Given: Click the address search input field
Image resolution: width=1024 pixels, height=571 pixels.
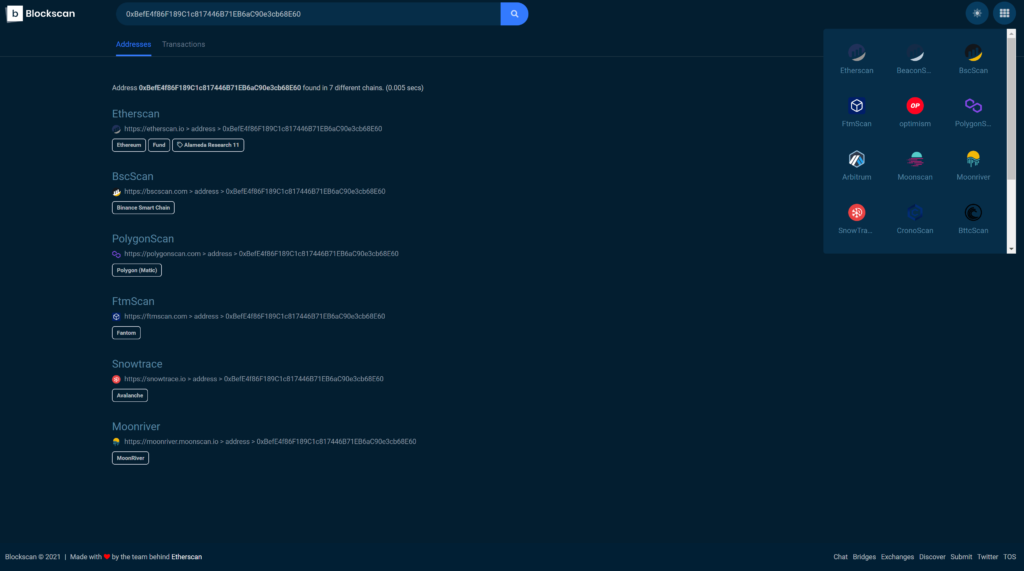Looking at the screenshot, I should click(308, 14).
